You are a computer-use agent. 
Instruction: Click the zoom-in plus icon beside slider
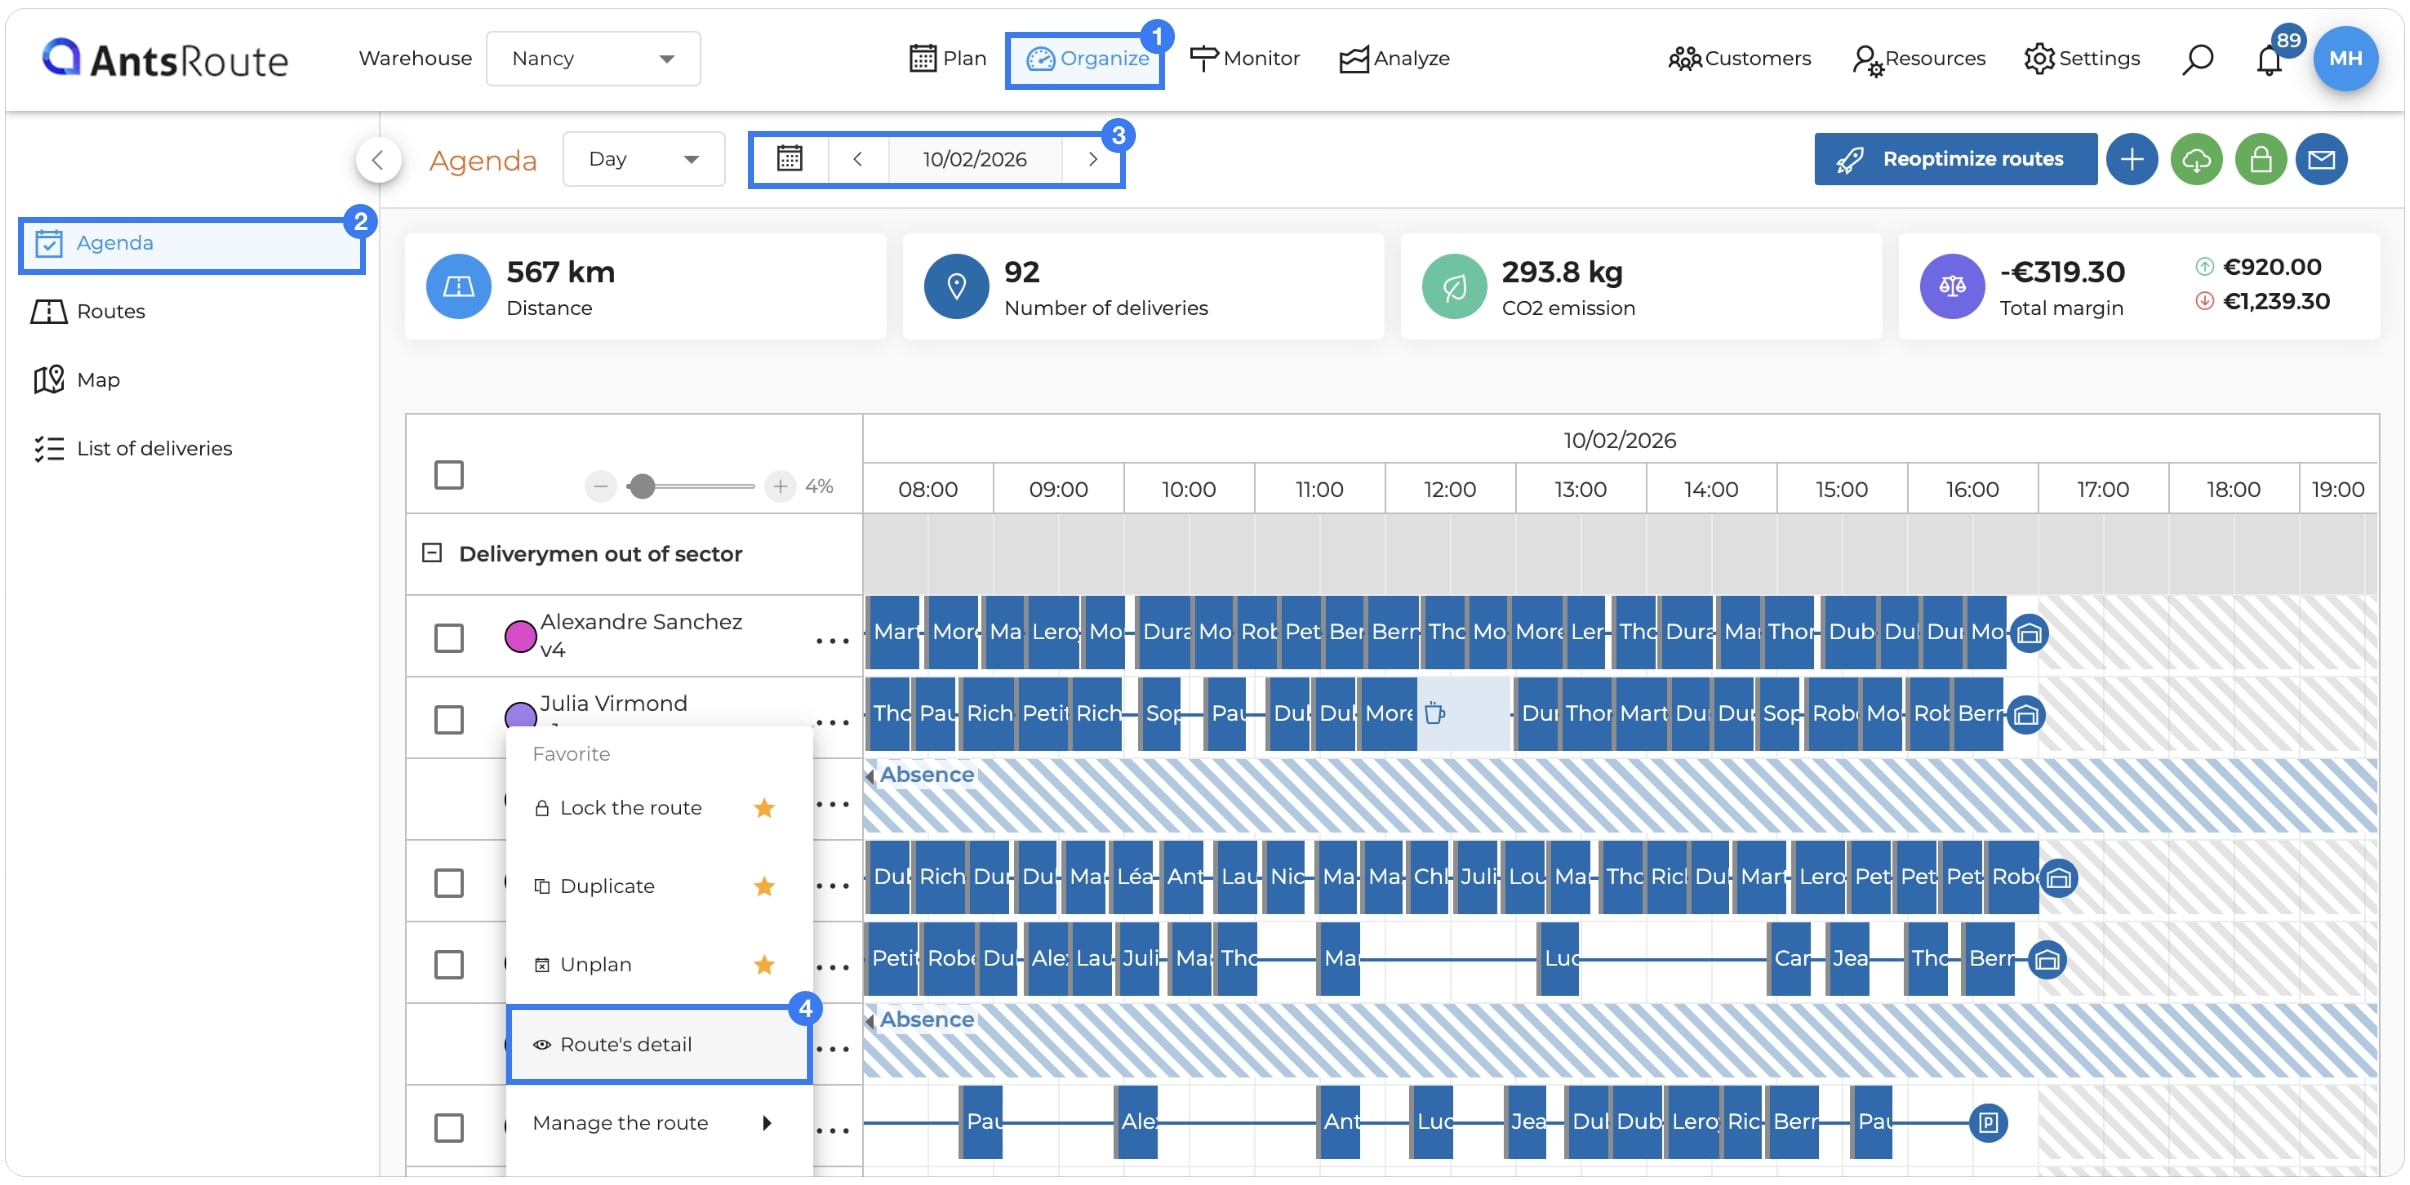[x=780, y=486]
